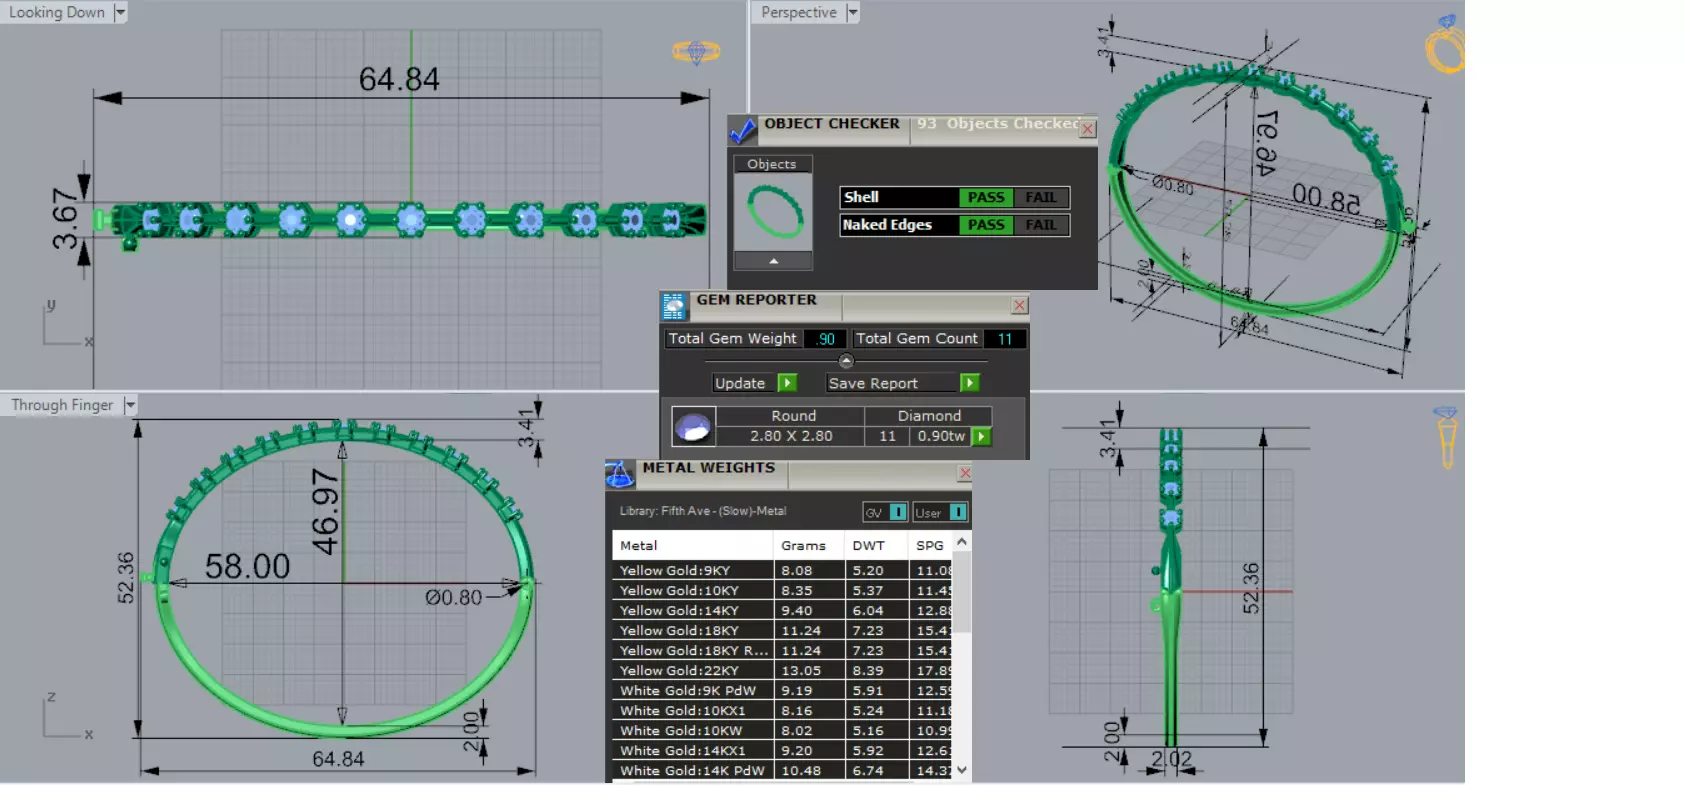Click the Metal Weights scroll down arrow

[x=962, y=770]
